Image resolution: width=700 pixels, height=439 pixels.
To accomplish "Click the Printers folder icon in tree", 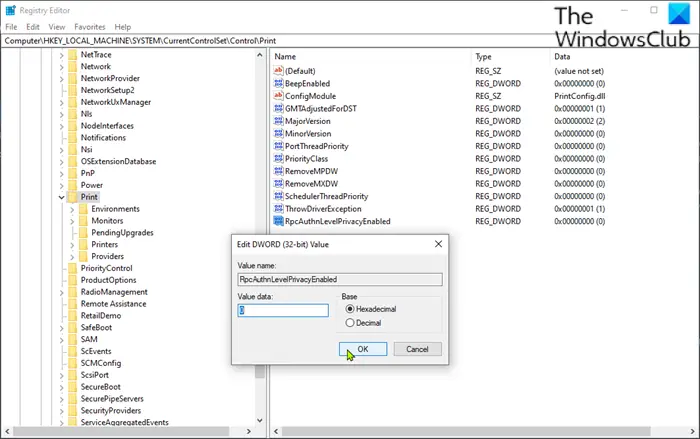I will click(x=82, y=244).
